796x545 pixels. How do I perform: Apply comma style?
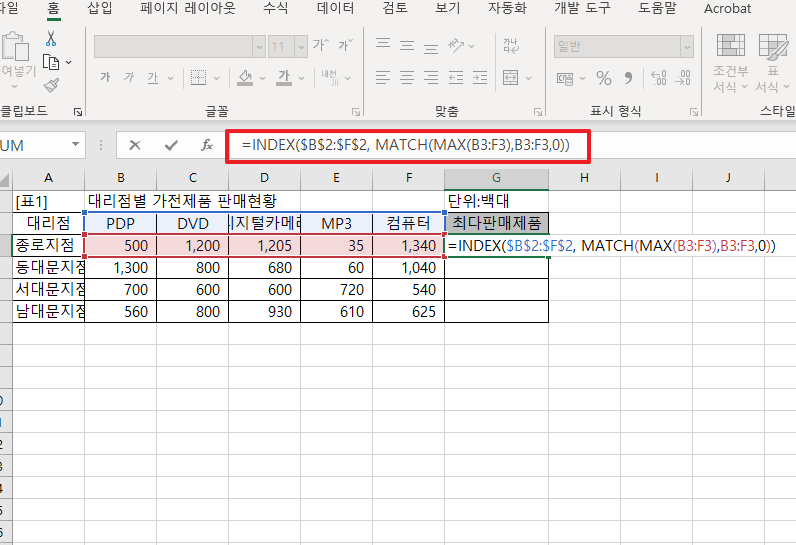628,78
